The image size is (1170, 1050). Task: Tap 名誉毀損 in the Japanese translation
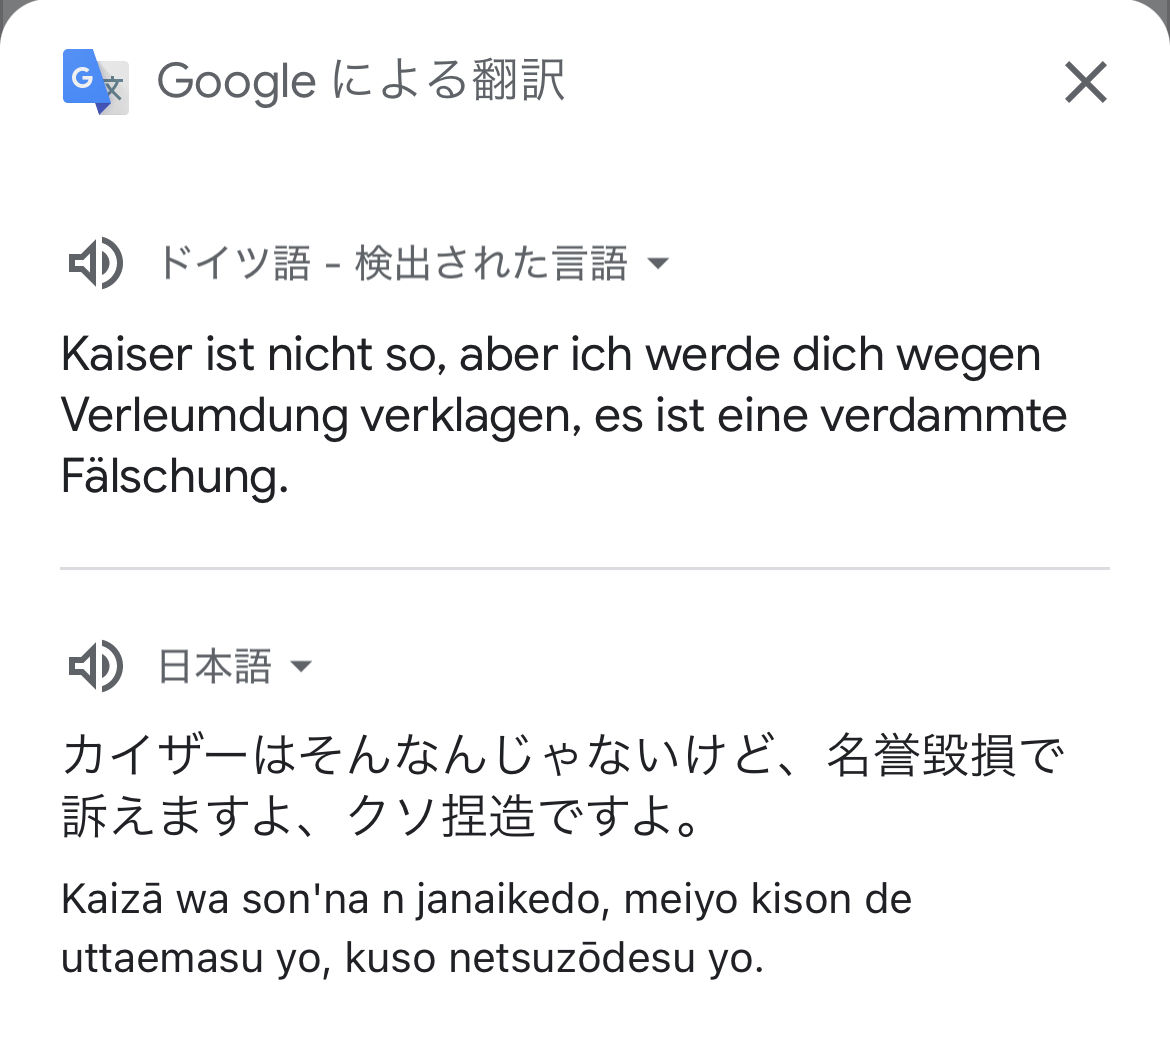tap(920, 757)
